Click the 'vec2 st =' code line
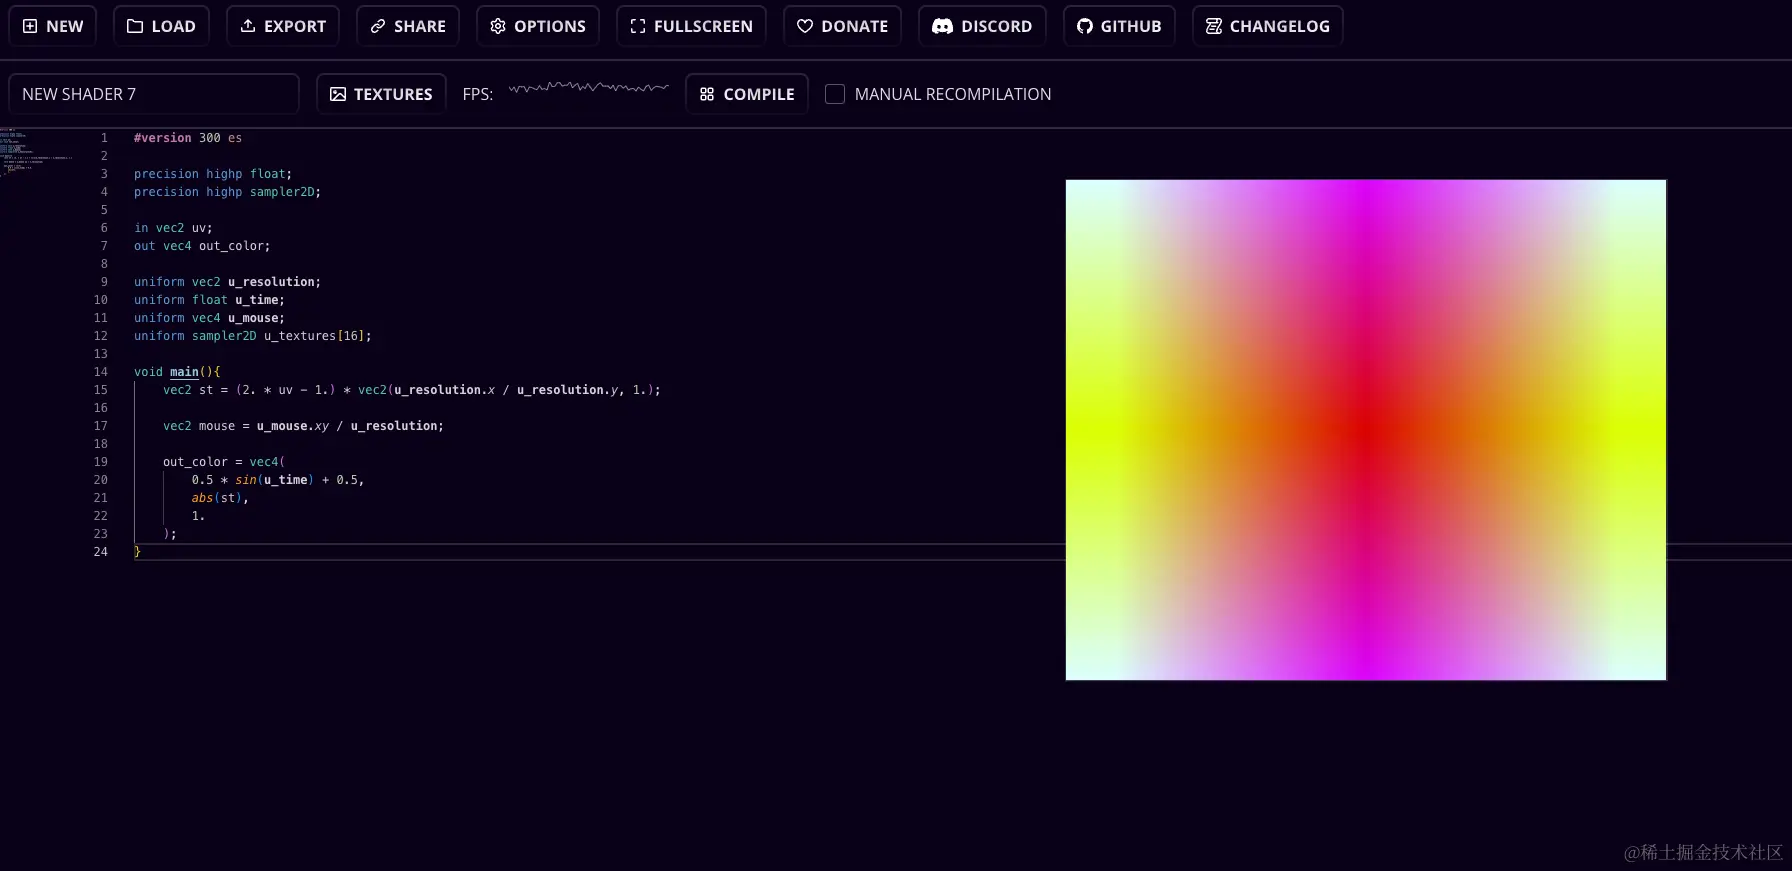The image size is (1792, 871). coord(412,390)
